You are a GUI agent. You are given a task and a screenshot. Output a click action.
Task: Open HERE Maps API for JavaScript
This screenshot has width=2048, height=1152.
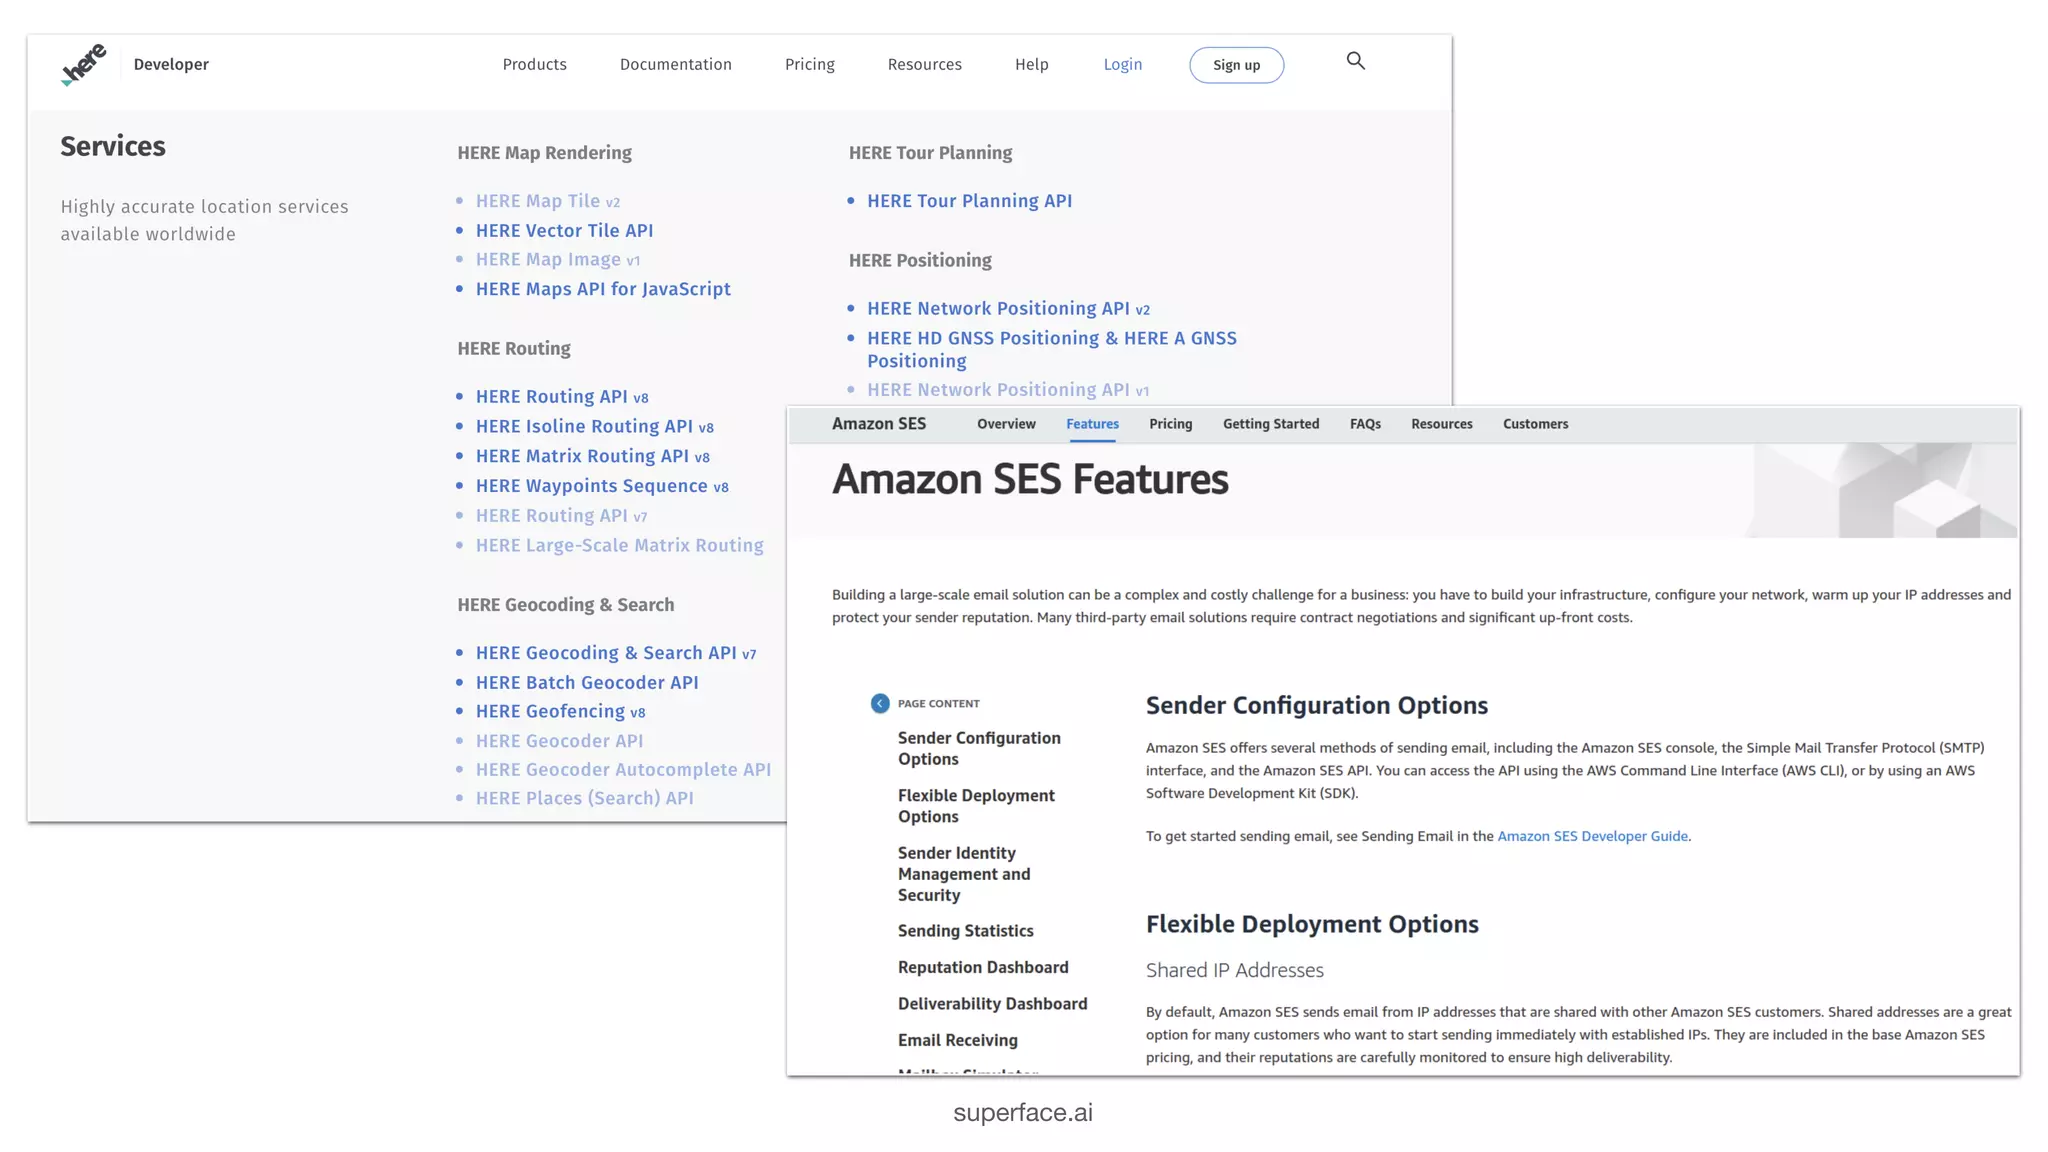pos(603,289)
